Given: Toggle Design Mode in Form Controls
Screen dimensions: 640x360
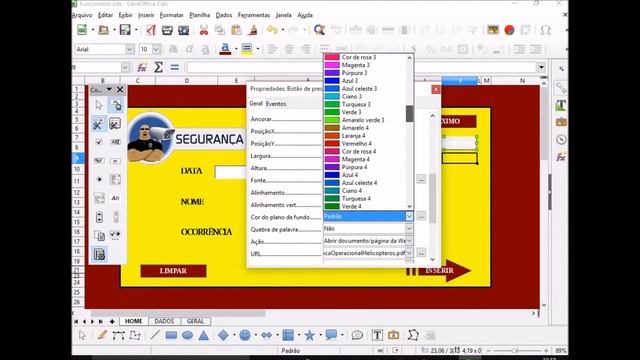Looking at the screenshot, I should pyautogui.click(x=116, y=105).
